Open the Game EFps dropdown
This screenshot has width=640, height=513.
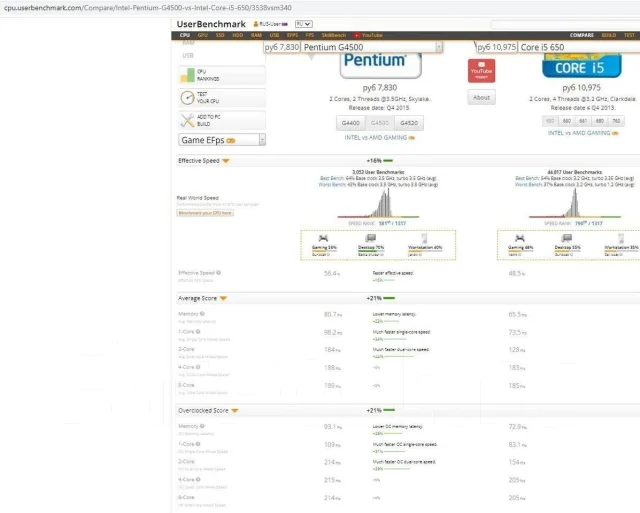(222, 140)
